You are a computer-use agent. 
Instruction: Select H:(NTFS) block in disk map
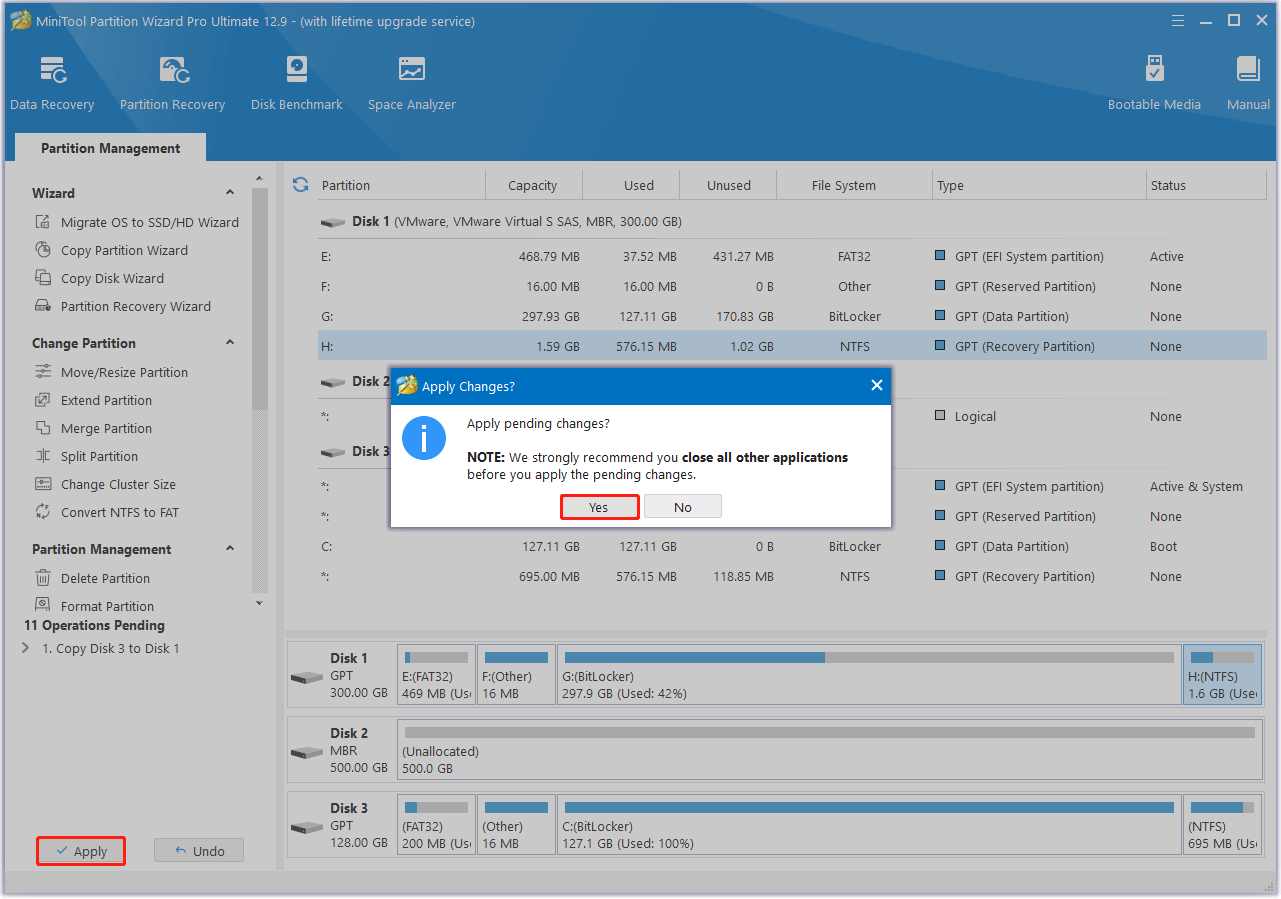pos(1222,674)
